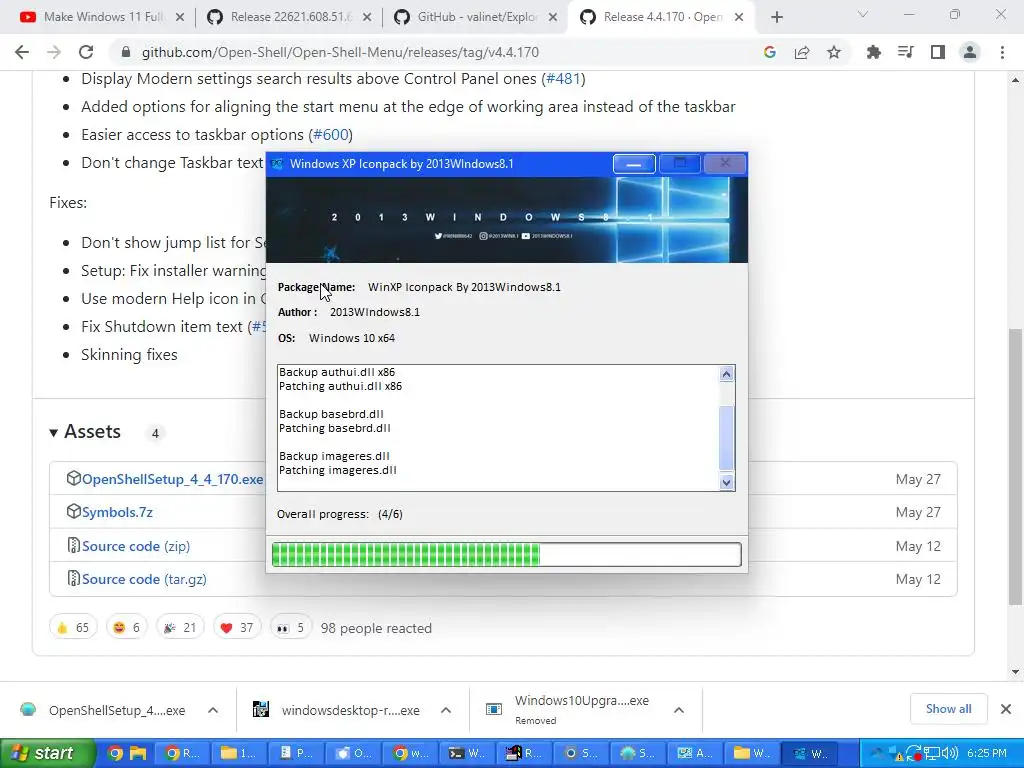Click the heart reaction with 37
This screenshot has height=768, width=1024.
237,628
